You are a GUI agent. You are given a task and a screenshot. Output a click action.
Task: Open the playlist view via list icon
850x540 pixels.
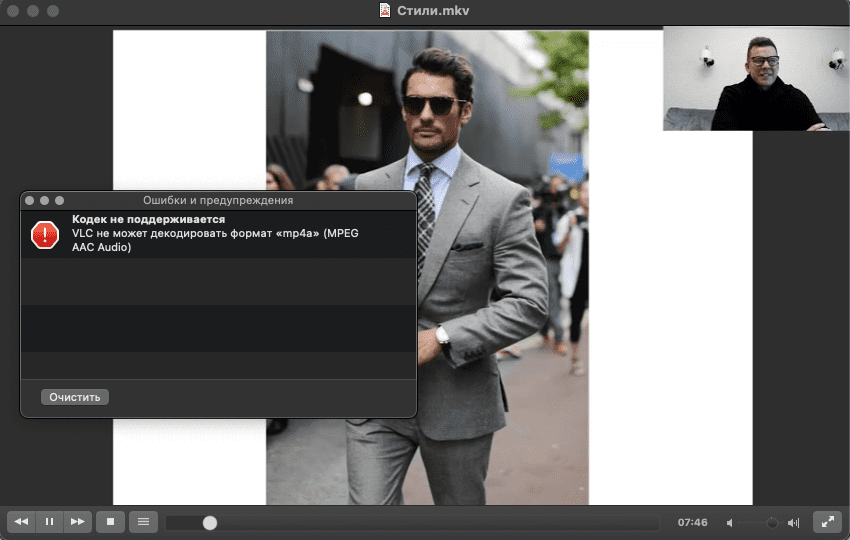[x=143, y=521]
